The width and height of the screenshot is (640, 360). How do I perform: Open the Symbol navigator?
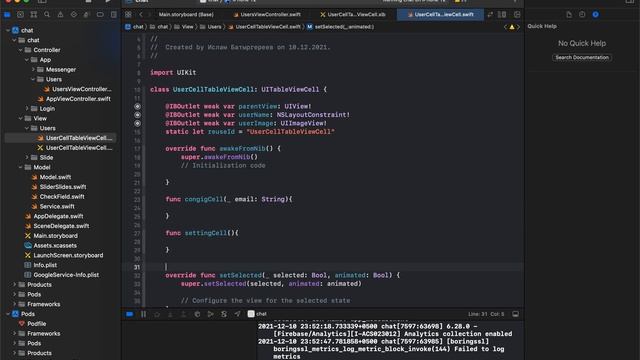click(34, 15)
